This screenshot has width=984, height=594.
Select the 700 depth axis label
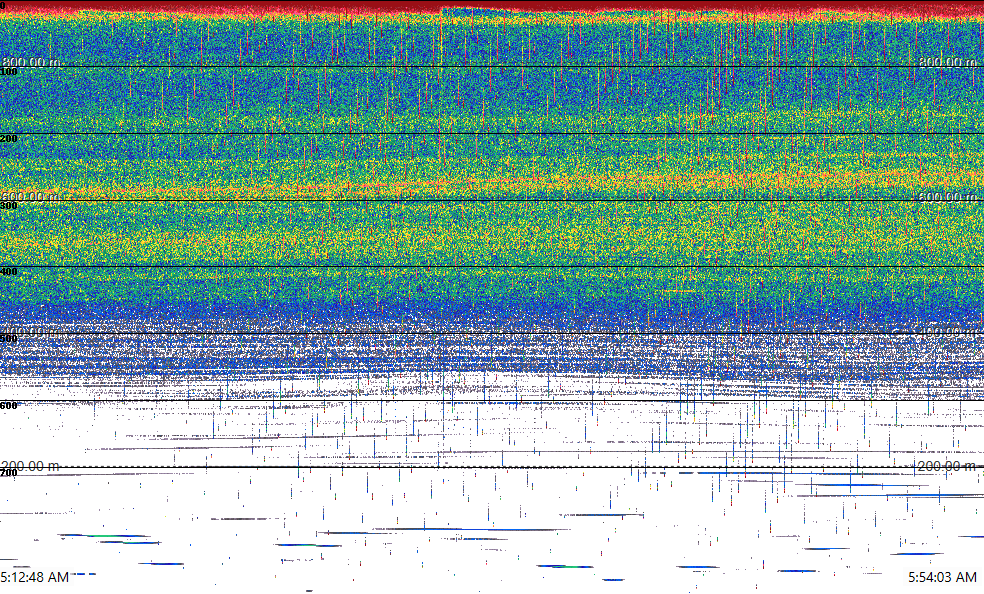point(9,472)
